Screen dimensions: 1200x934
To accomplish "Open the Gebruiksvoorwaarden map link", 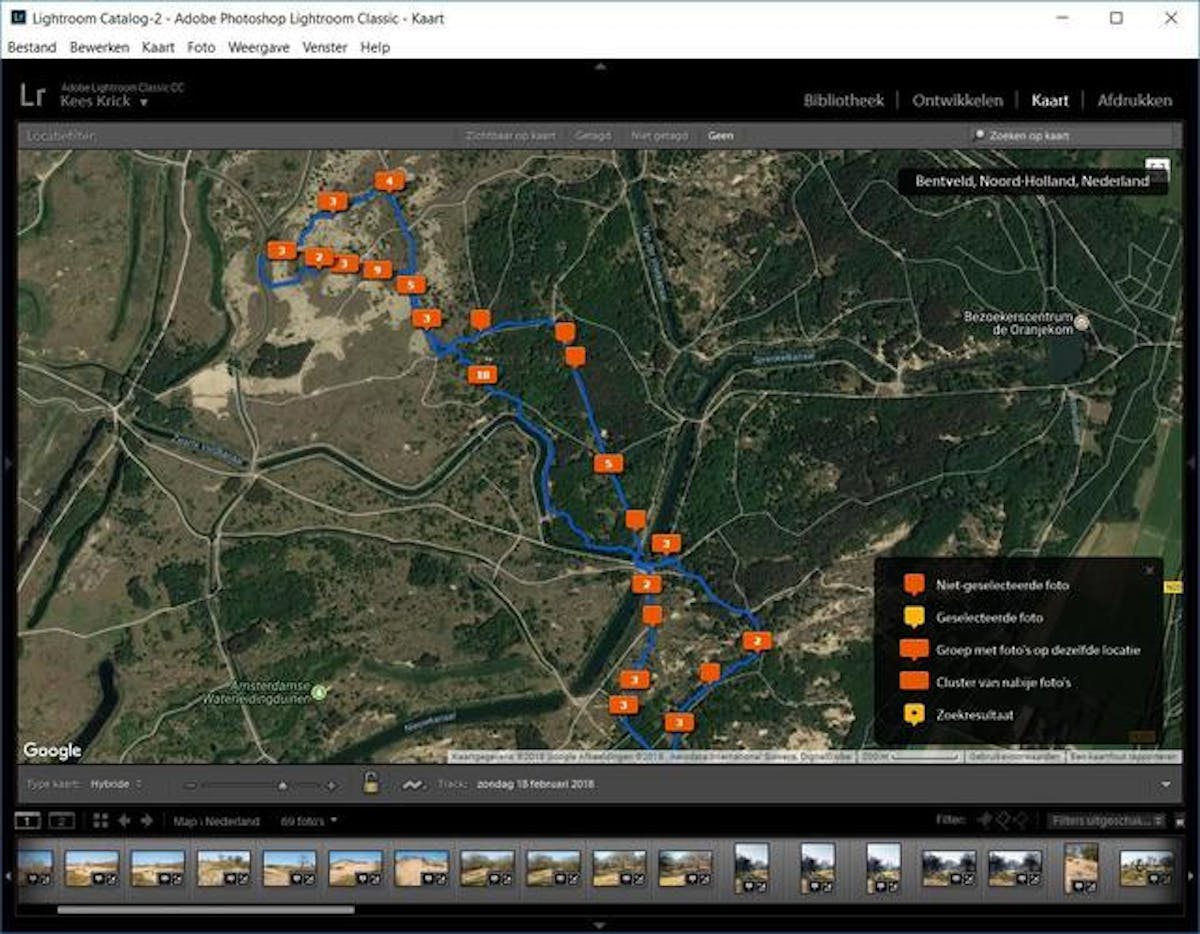I will tap(1015, 757).
